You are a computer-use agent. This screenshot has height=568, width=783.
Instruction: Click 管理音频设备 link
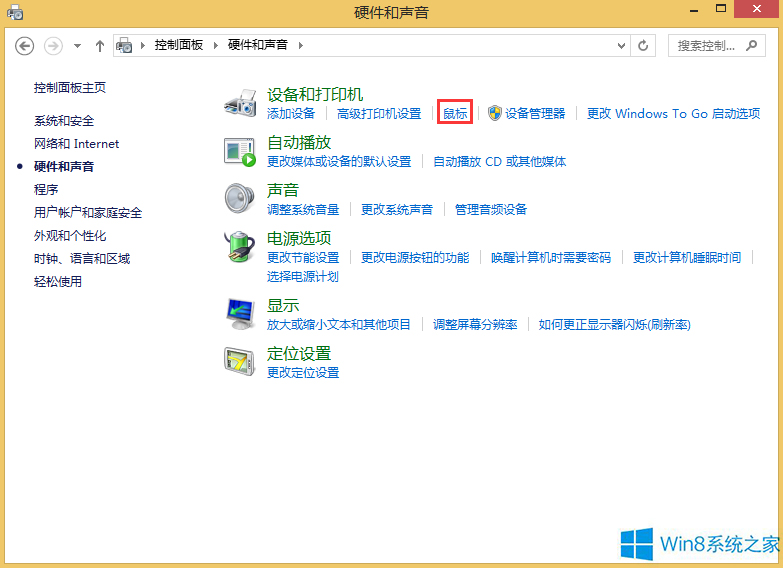click(x=491, y=210)
